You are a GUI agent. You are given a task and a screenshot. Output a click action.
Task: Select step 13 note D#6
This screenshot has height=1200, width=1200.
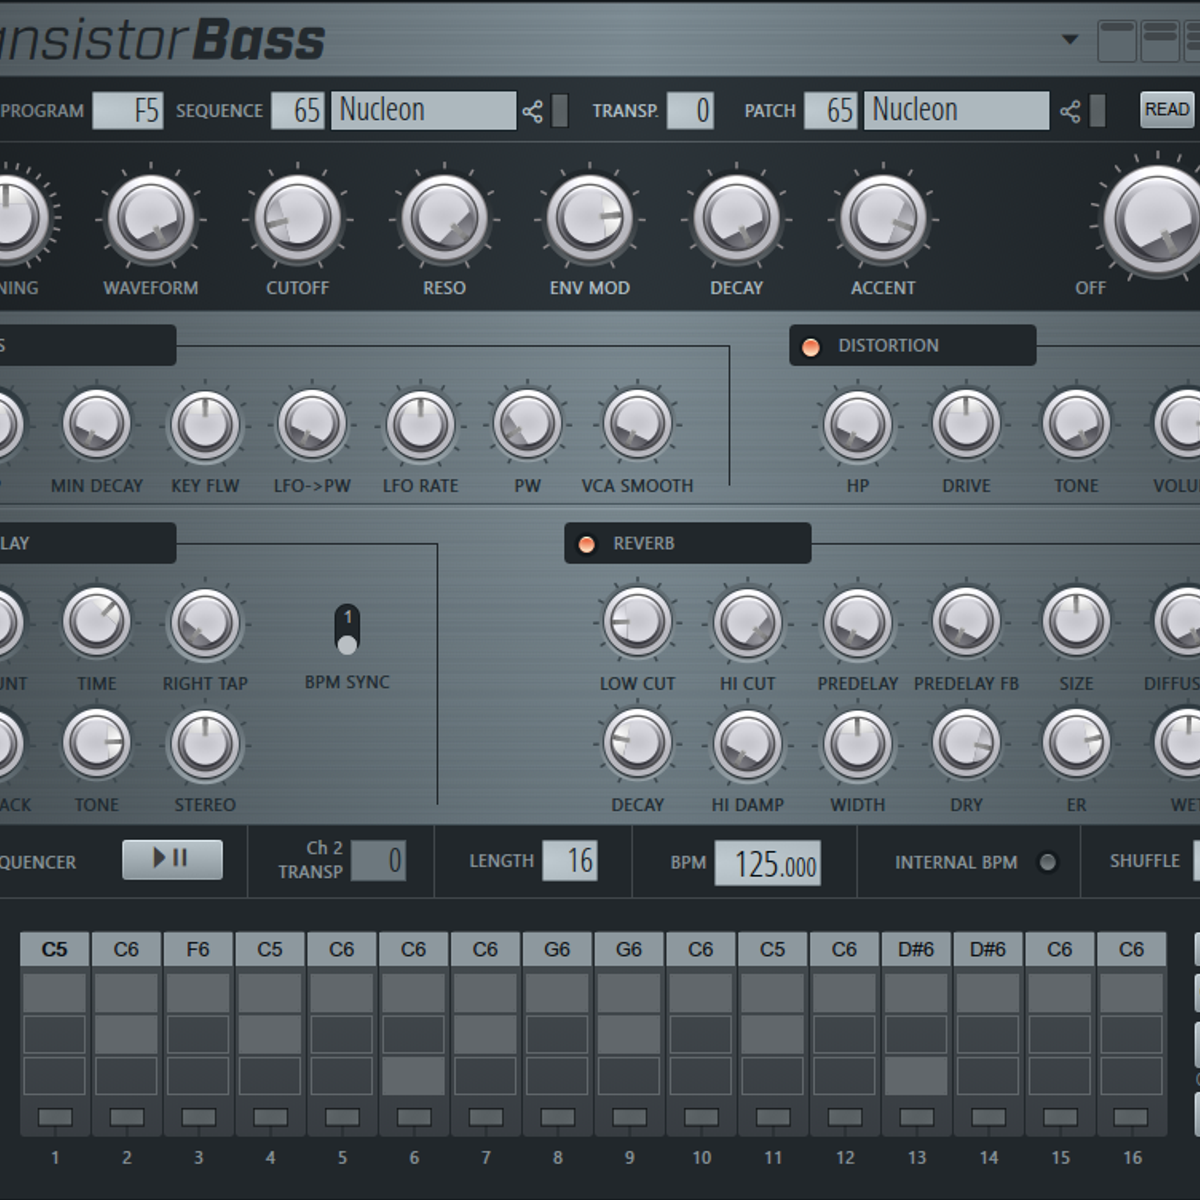(x=916, y=949)
